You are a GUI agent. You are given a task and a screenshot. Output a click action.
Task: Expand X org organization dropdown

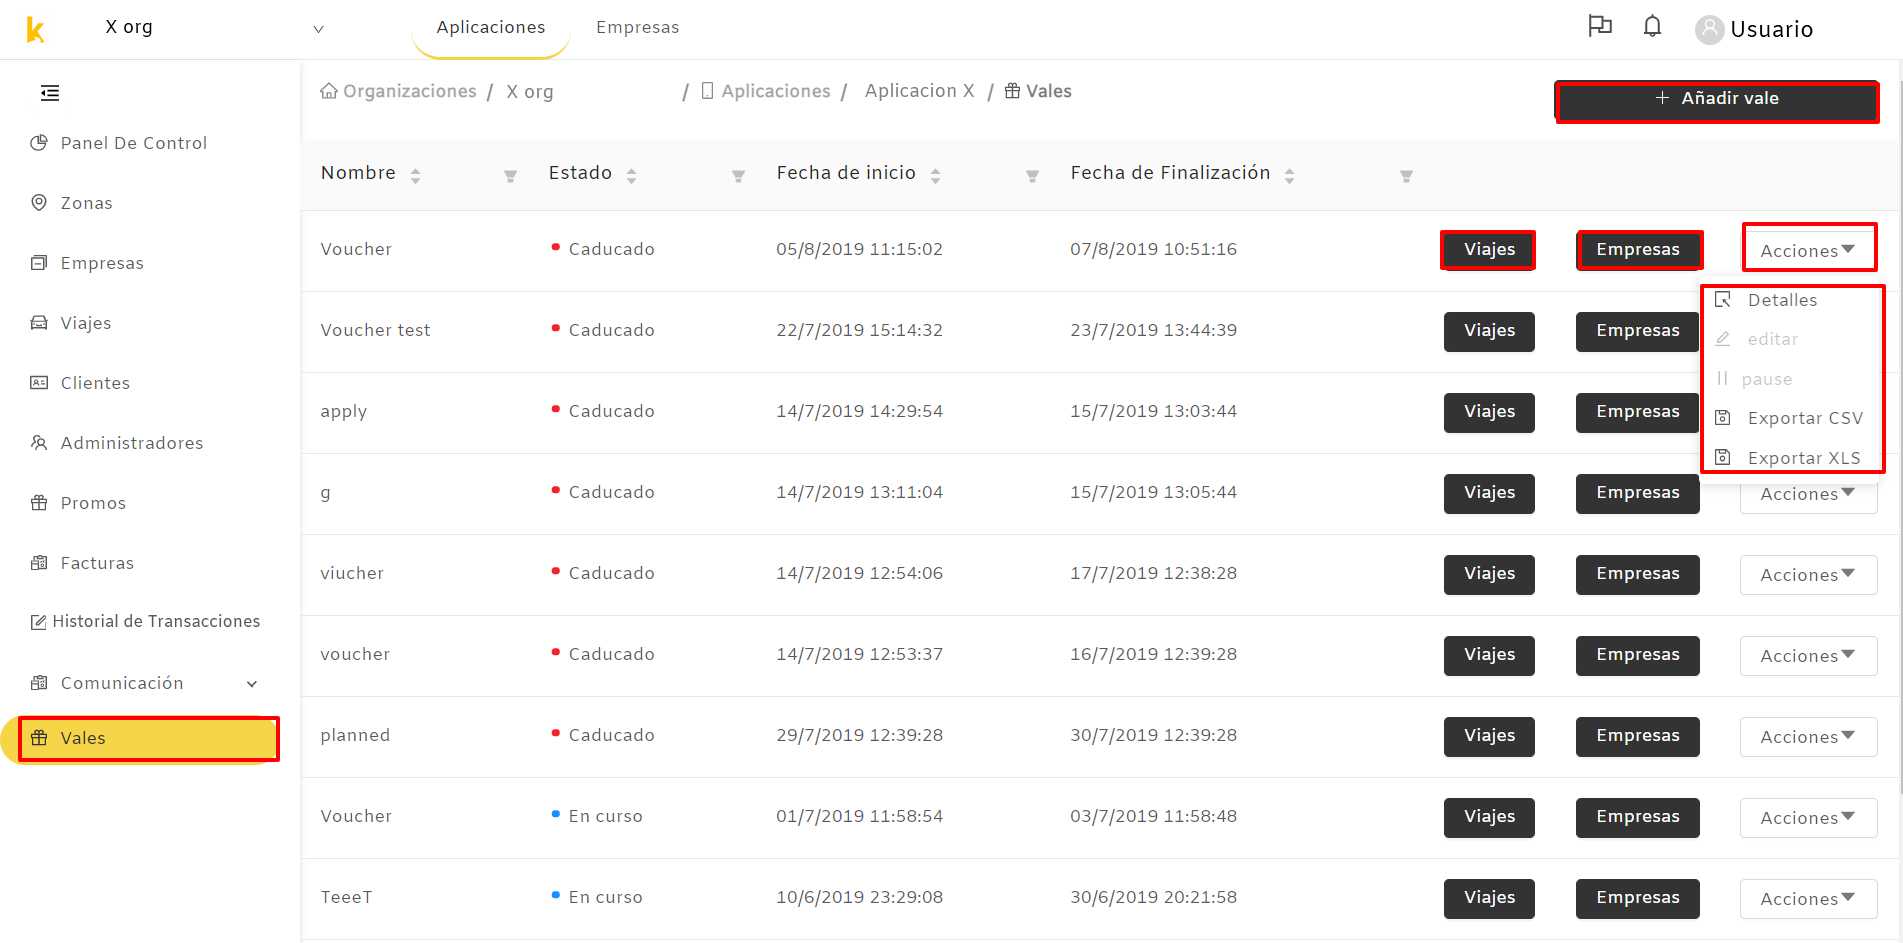(318, 29)
